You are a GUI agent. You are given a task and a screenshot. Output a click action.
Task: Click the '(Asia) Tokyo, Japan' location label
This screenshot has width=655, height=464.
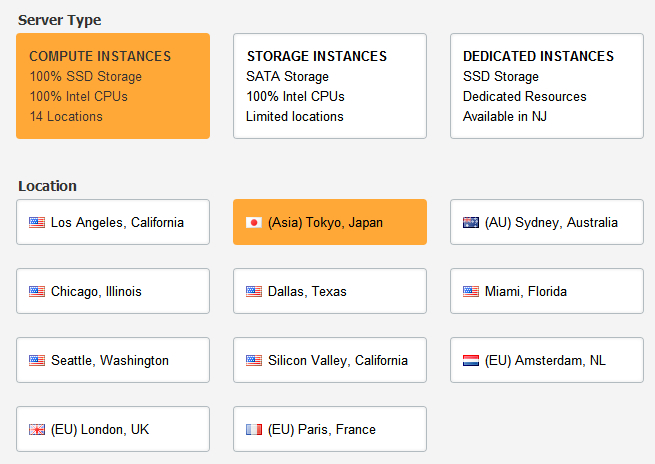point(325,223)
